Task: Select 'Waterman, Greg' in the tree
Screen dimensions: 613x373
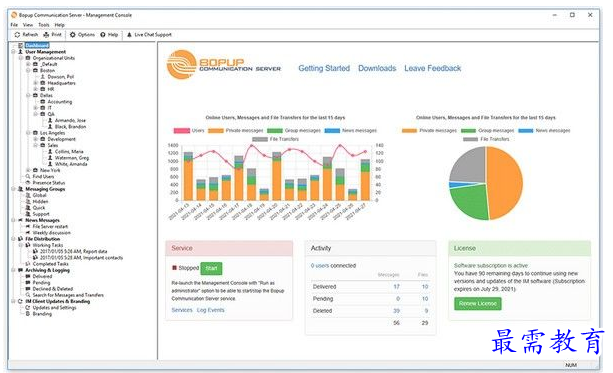Action: tap(72, 158)
